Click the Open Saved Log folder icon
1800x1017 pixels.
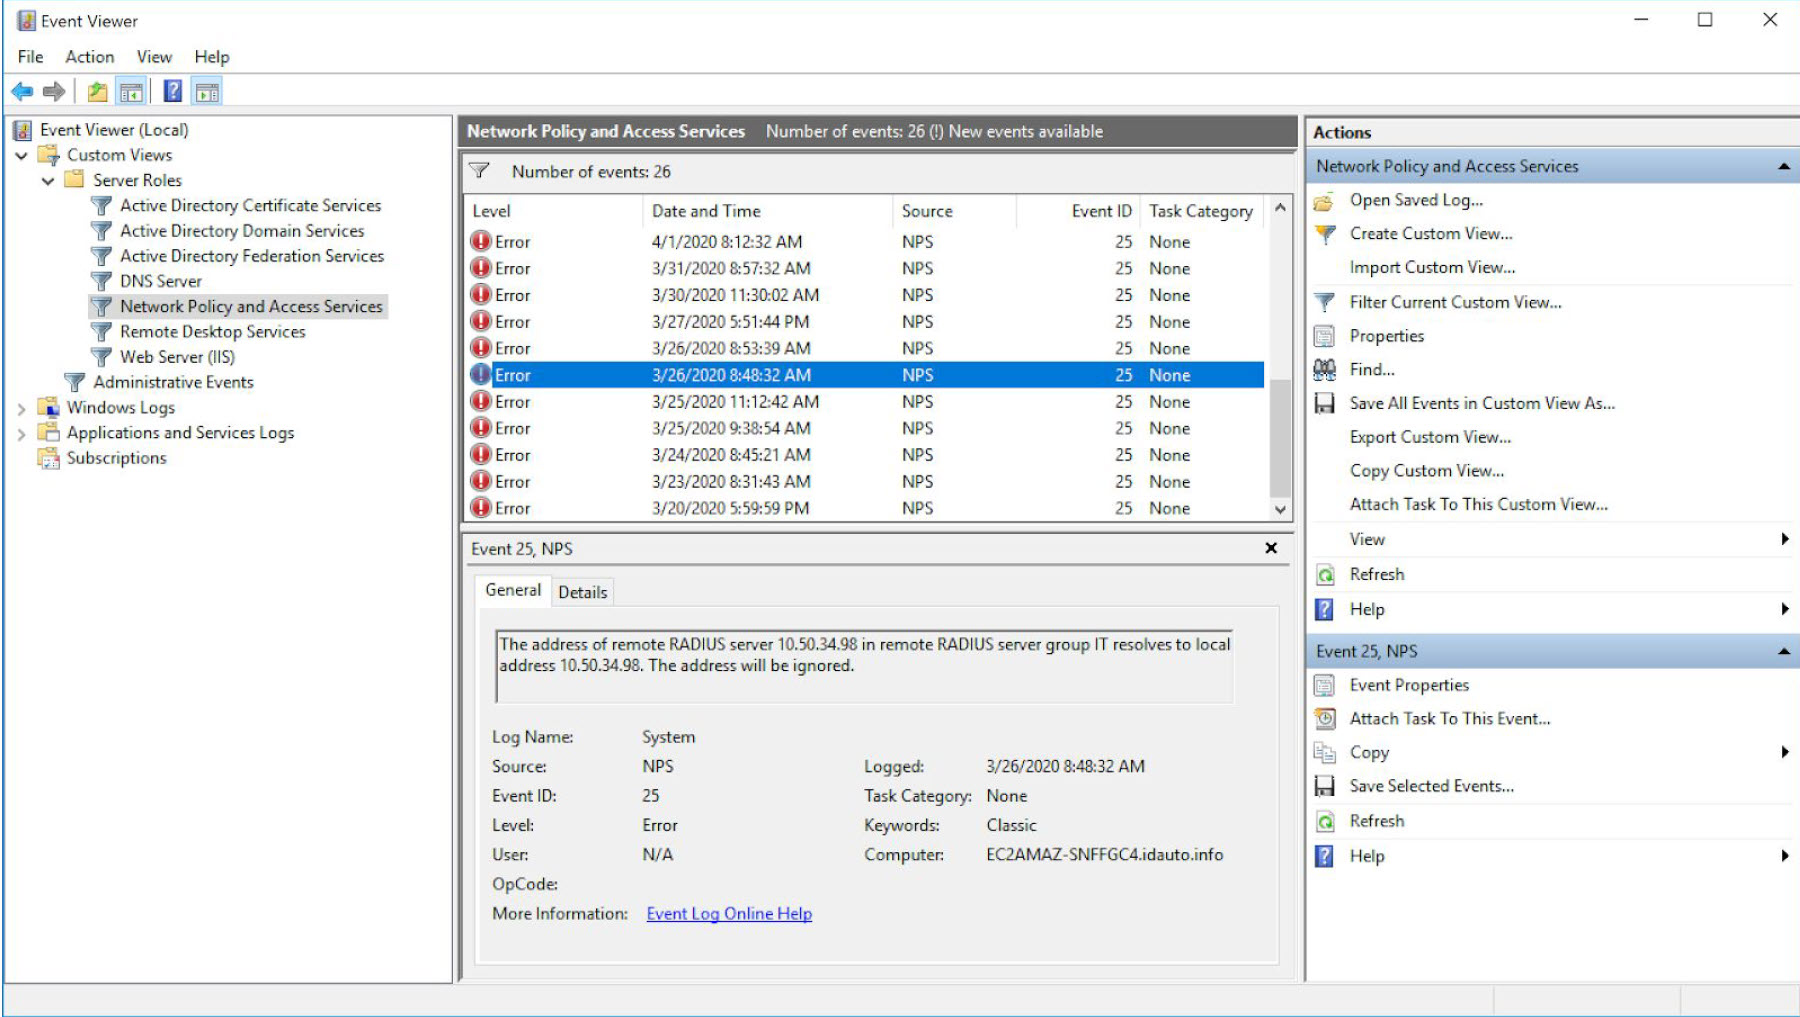point(1324,201)
